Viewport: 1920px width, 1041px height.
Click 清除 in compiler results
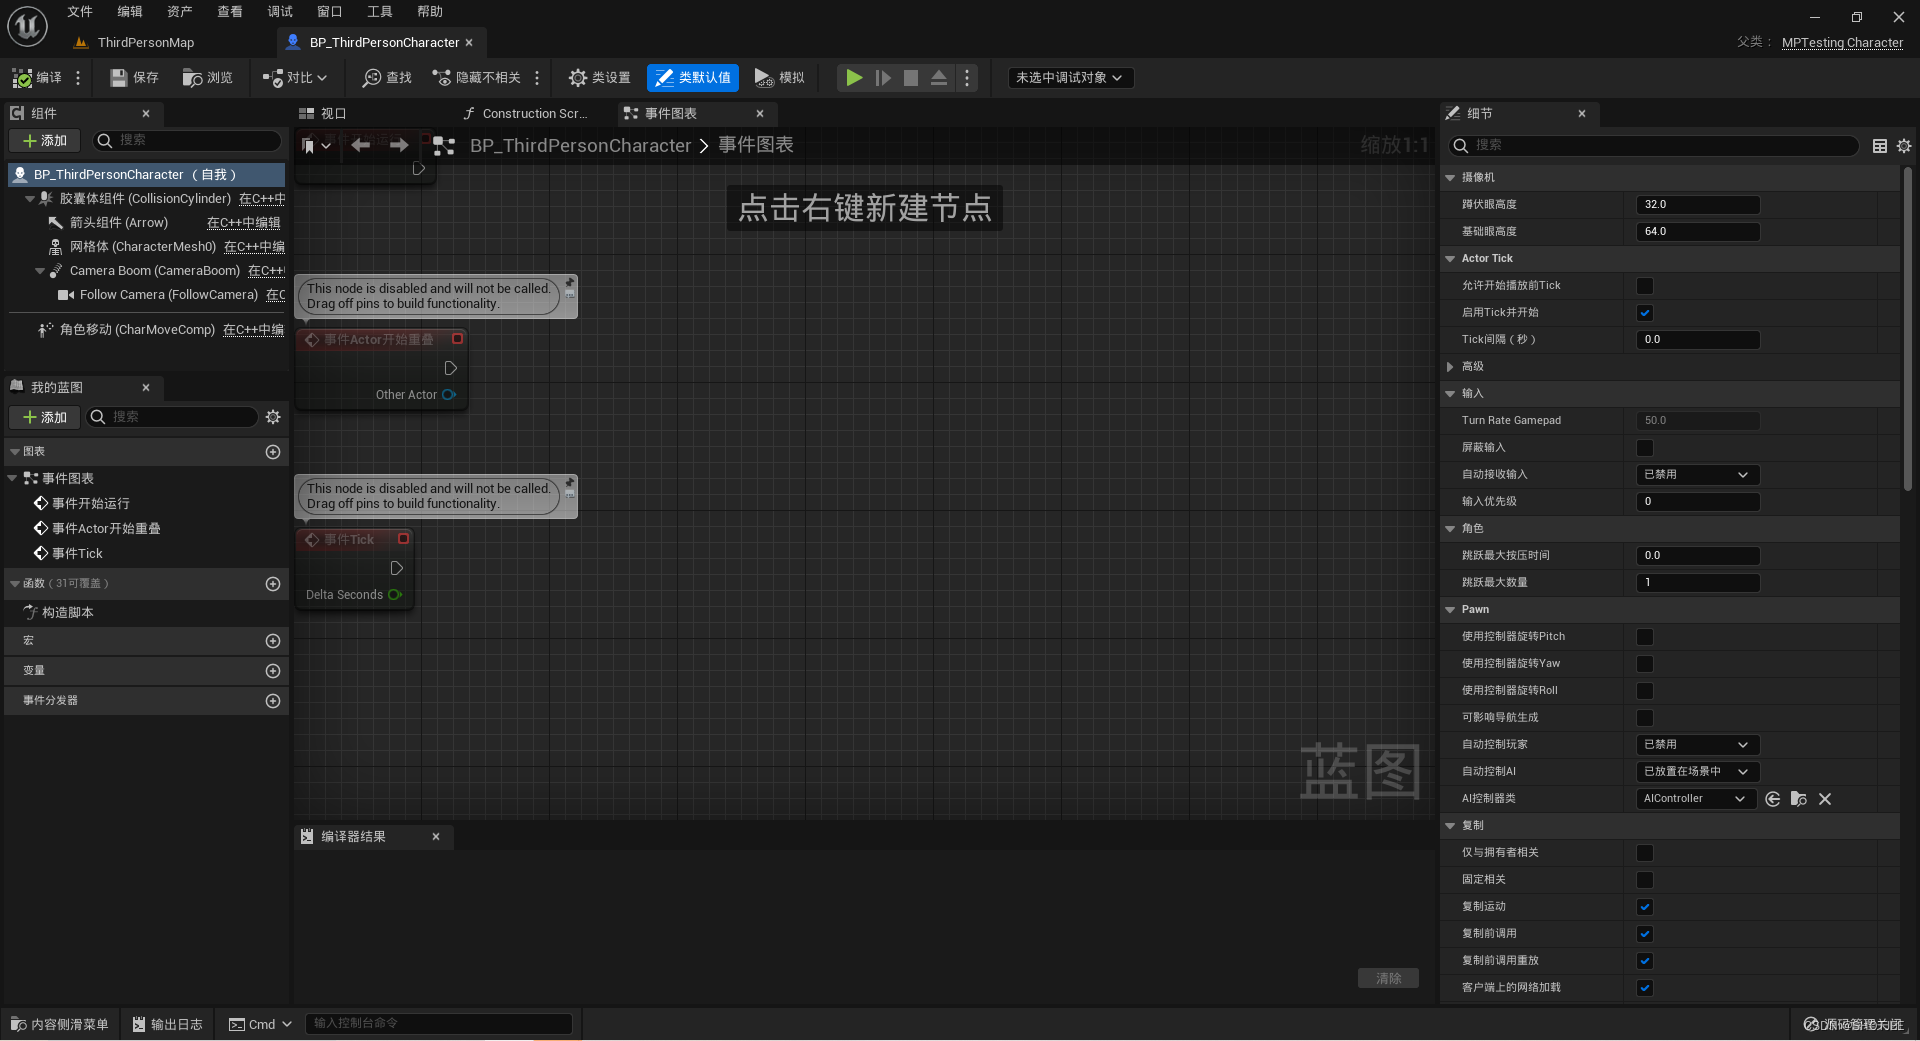pos(1388,979)
